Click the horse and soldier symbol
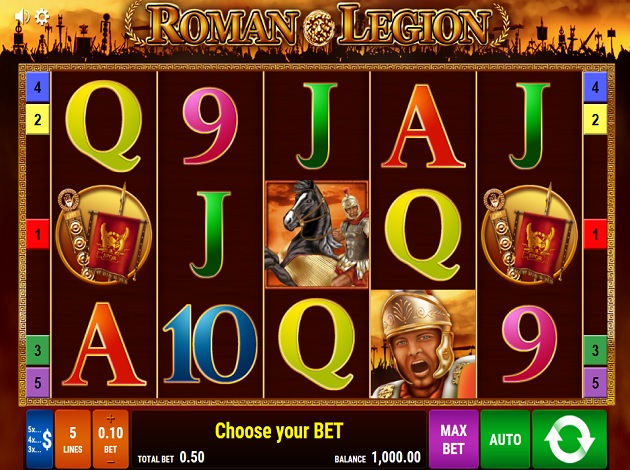Image resolution: width=630 pixels, height=470 pixels. pos(317,234)
